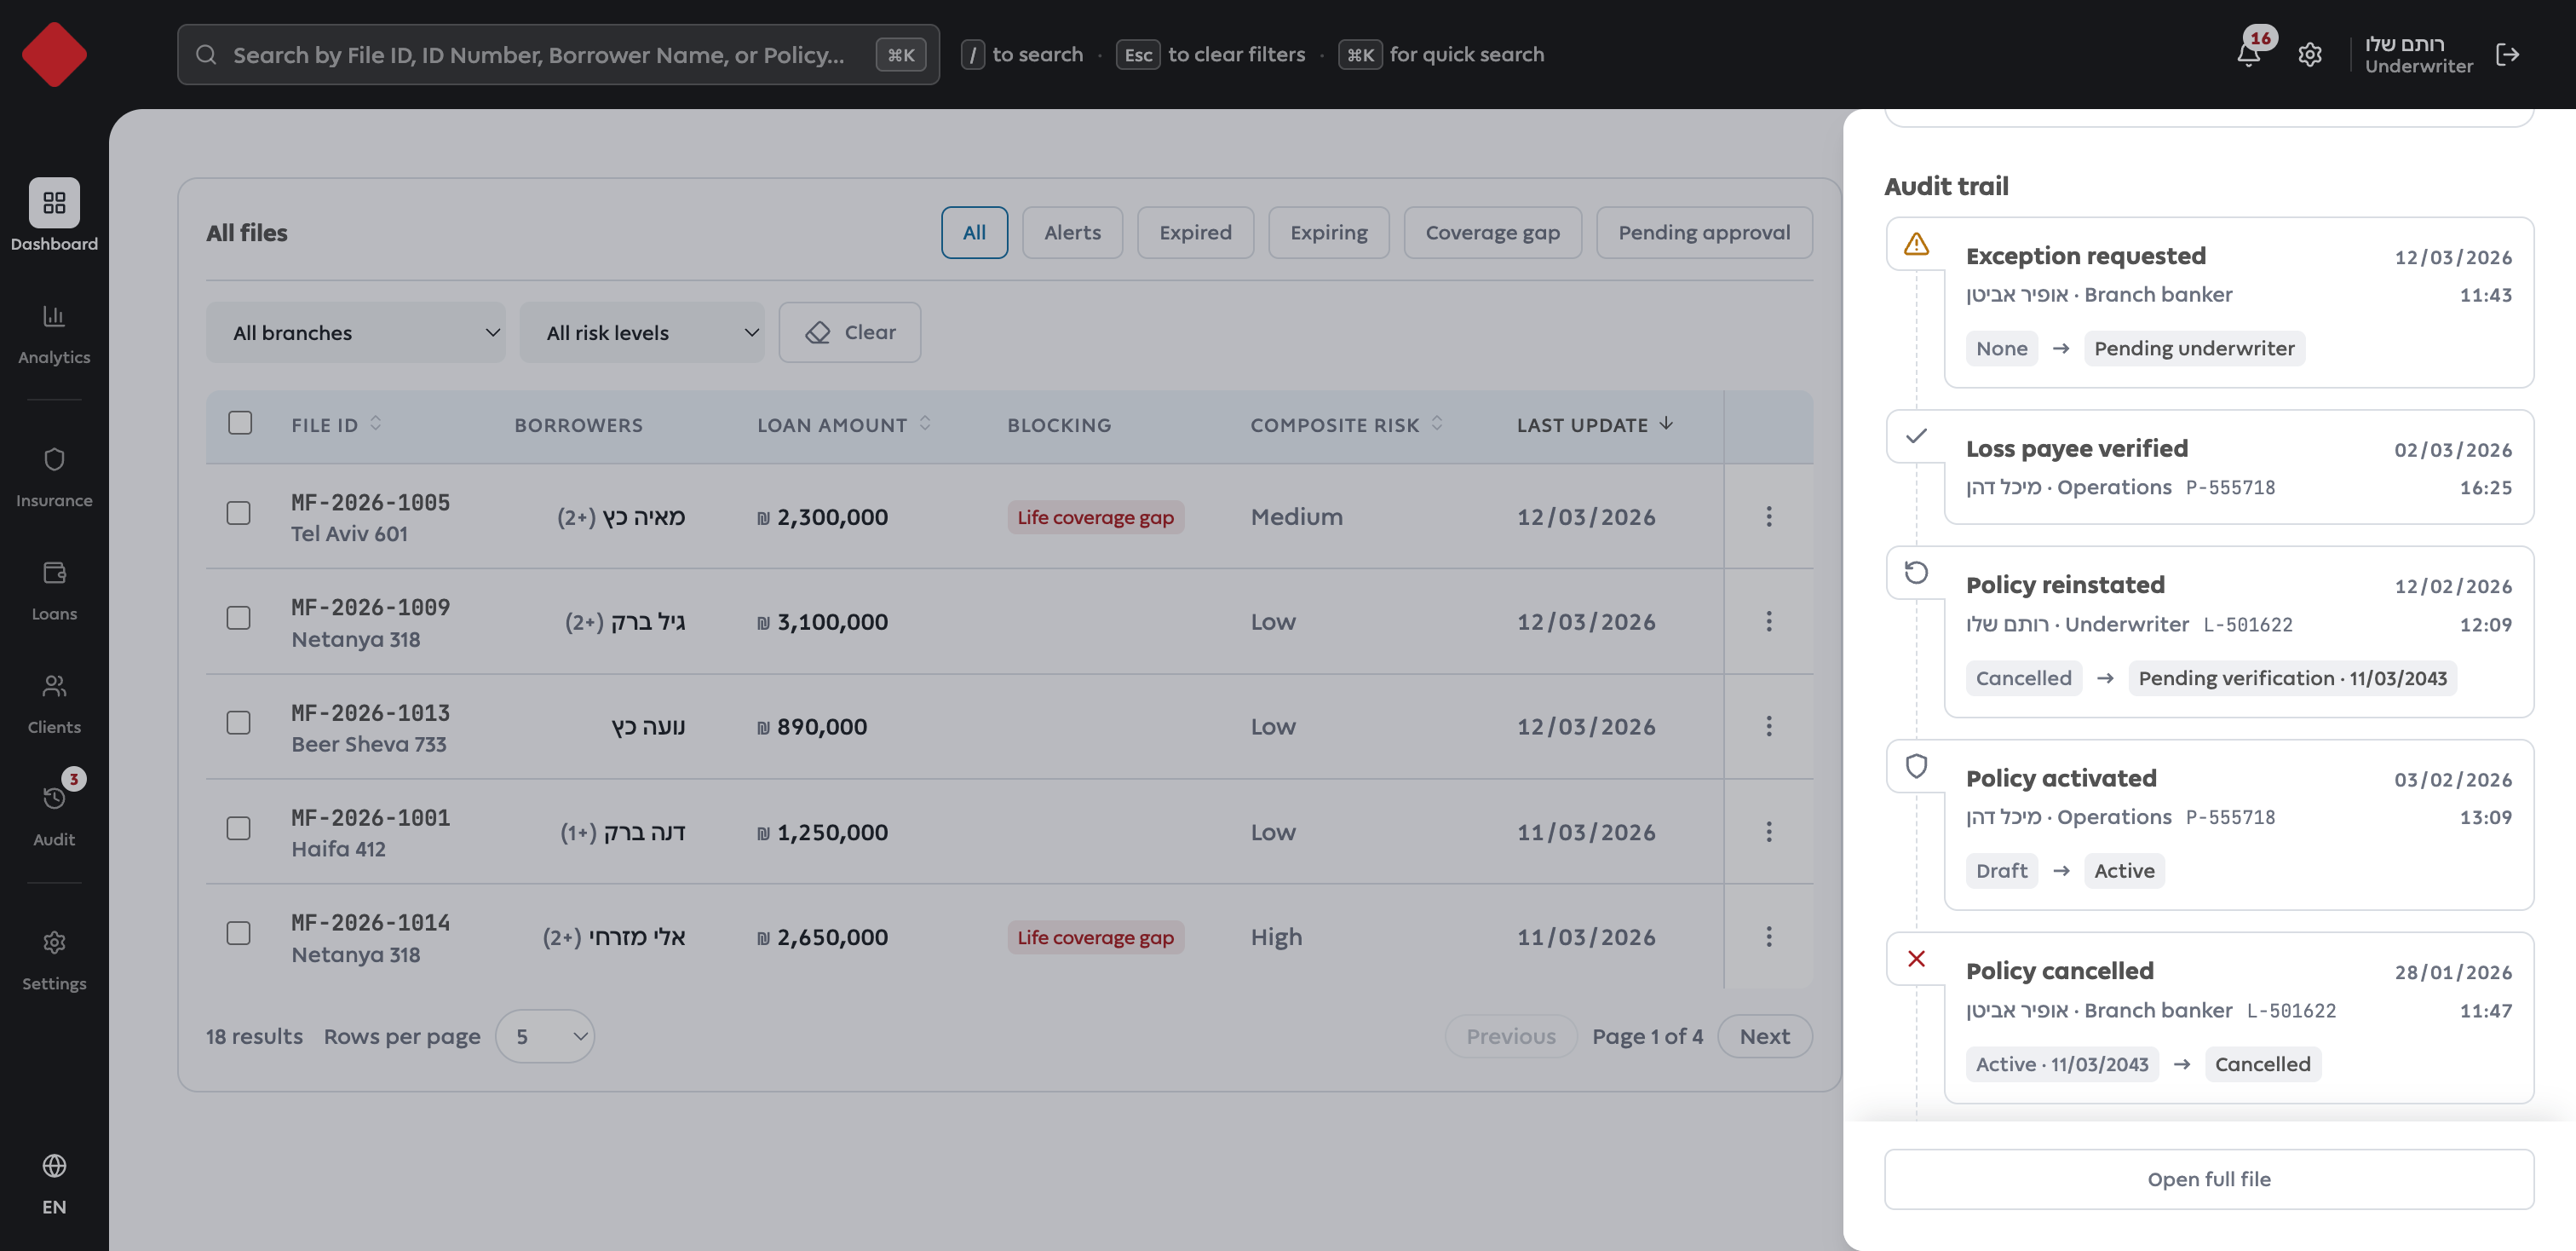Image resolution: width=2576 pixels, height=1251 pixels.
Task: Click the search input field
Action: (558, 54)
